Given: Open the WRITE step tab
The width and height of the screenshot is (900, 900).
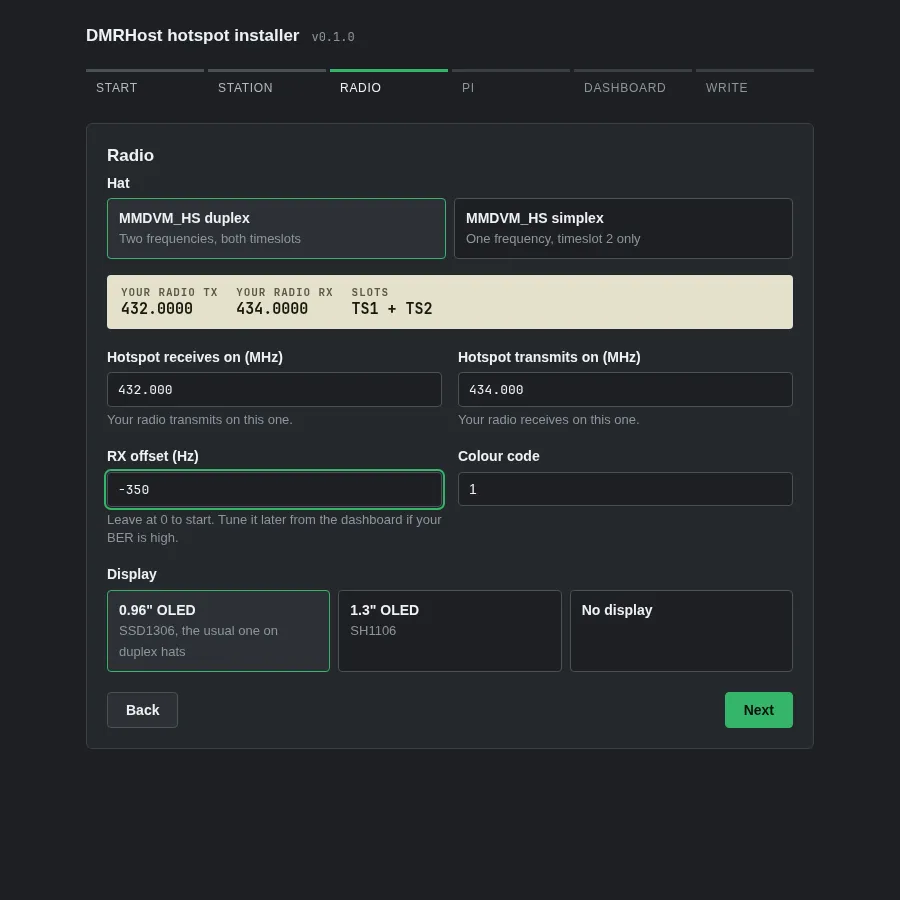Looking at the screenshot, I should [755, 84].
